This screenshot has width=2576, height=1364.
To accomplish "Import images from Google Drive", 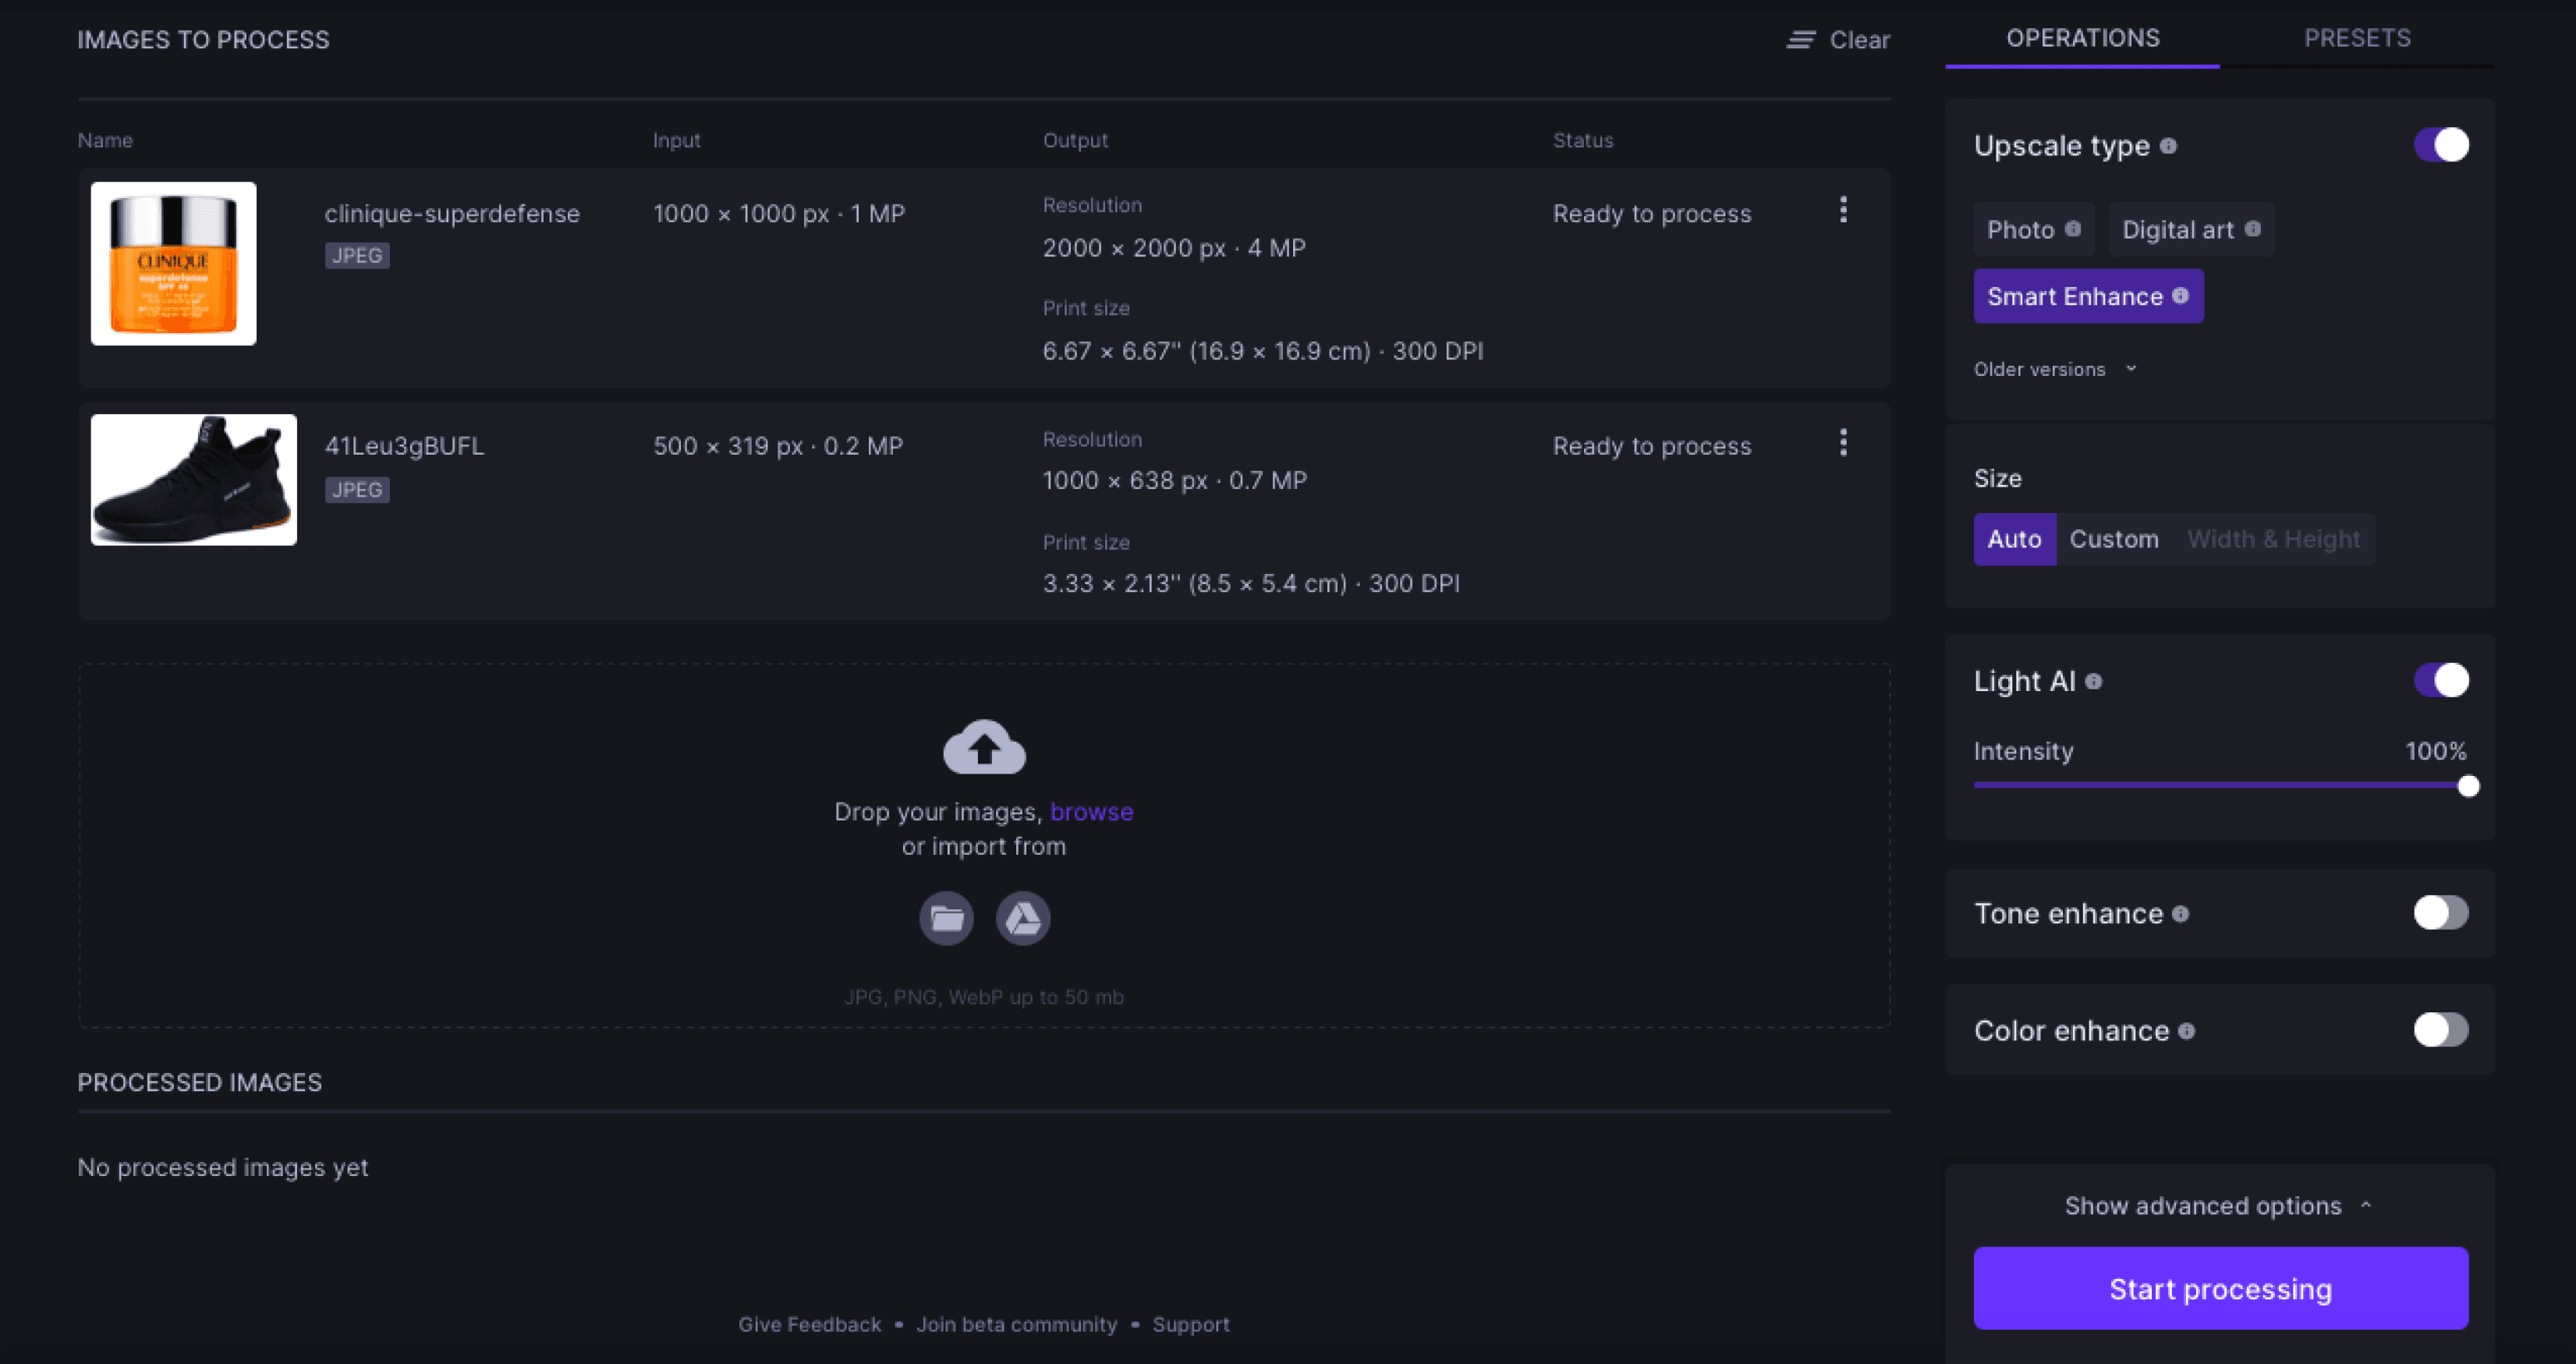I will 1023,918.
